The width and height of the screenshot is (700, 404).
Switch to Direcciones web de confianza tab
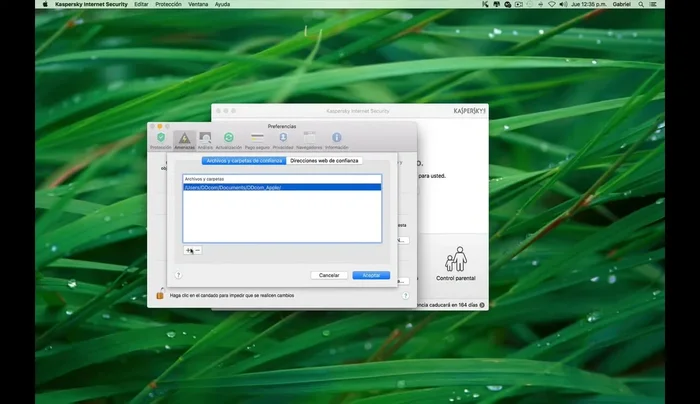pyautogui.click(x=324, y=160)
